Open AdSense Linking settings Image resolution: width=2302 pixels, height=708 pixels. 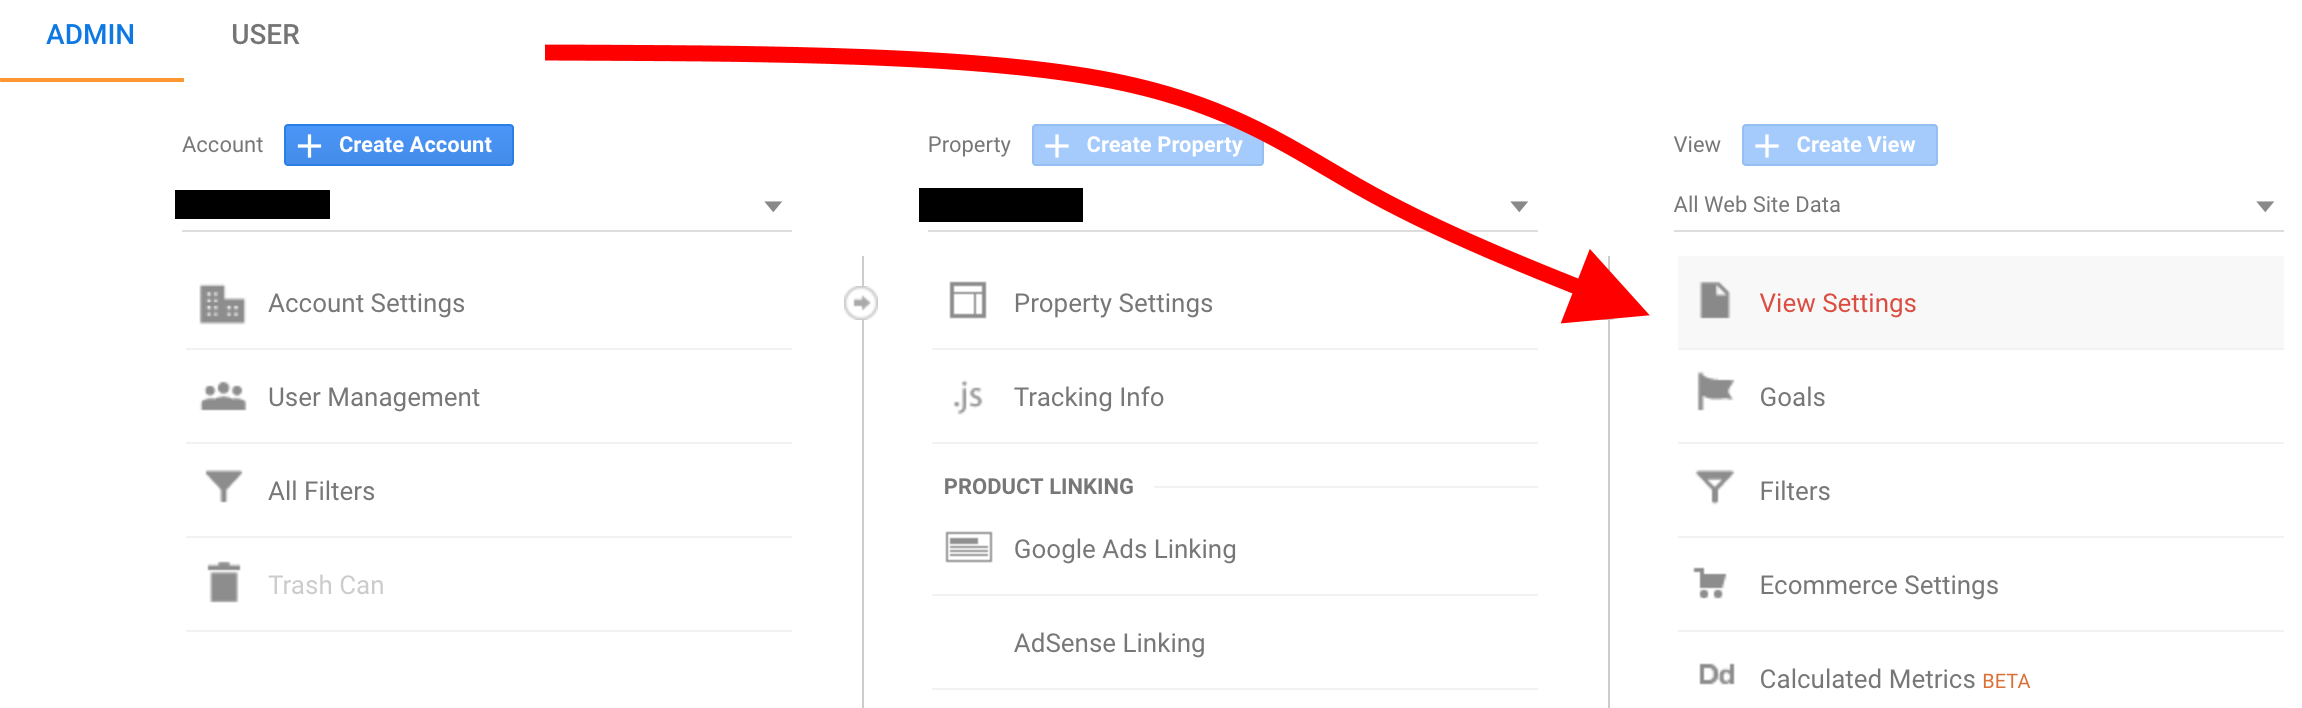pyautogui.click(x=1109, y=643)
